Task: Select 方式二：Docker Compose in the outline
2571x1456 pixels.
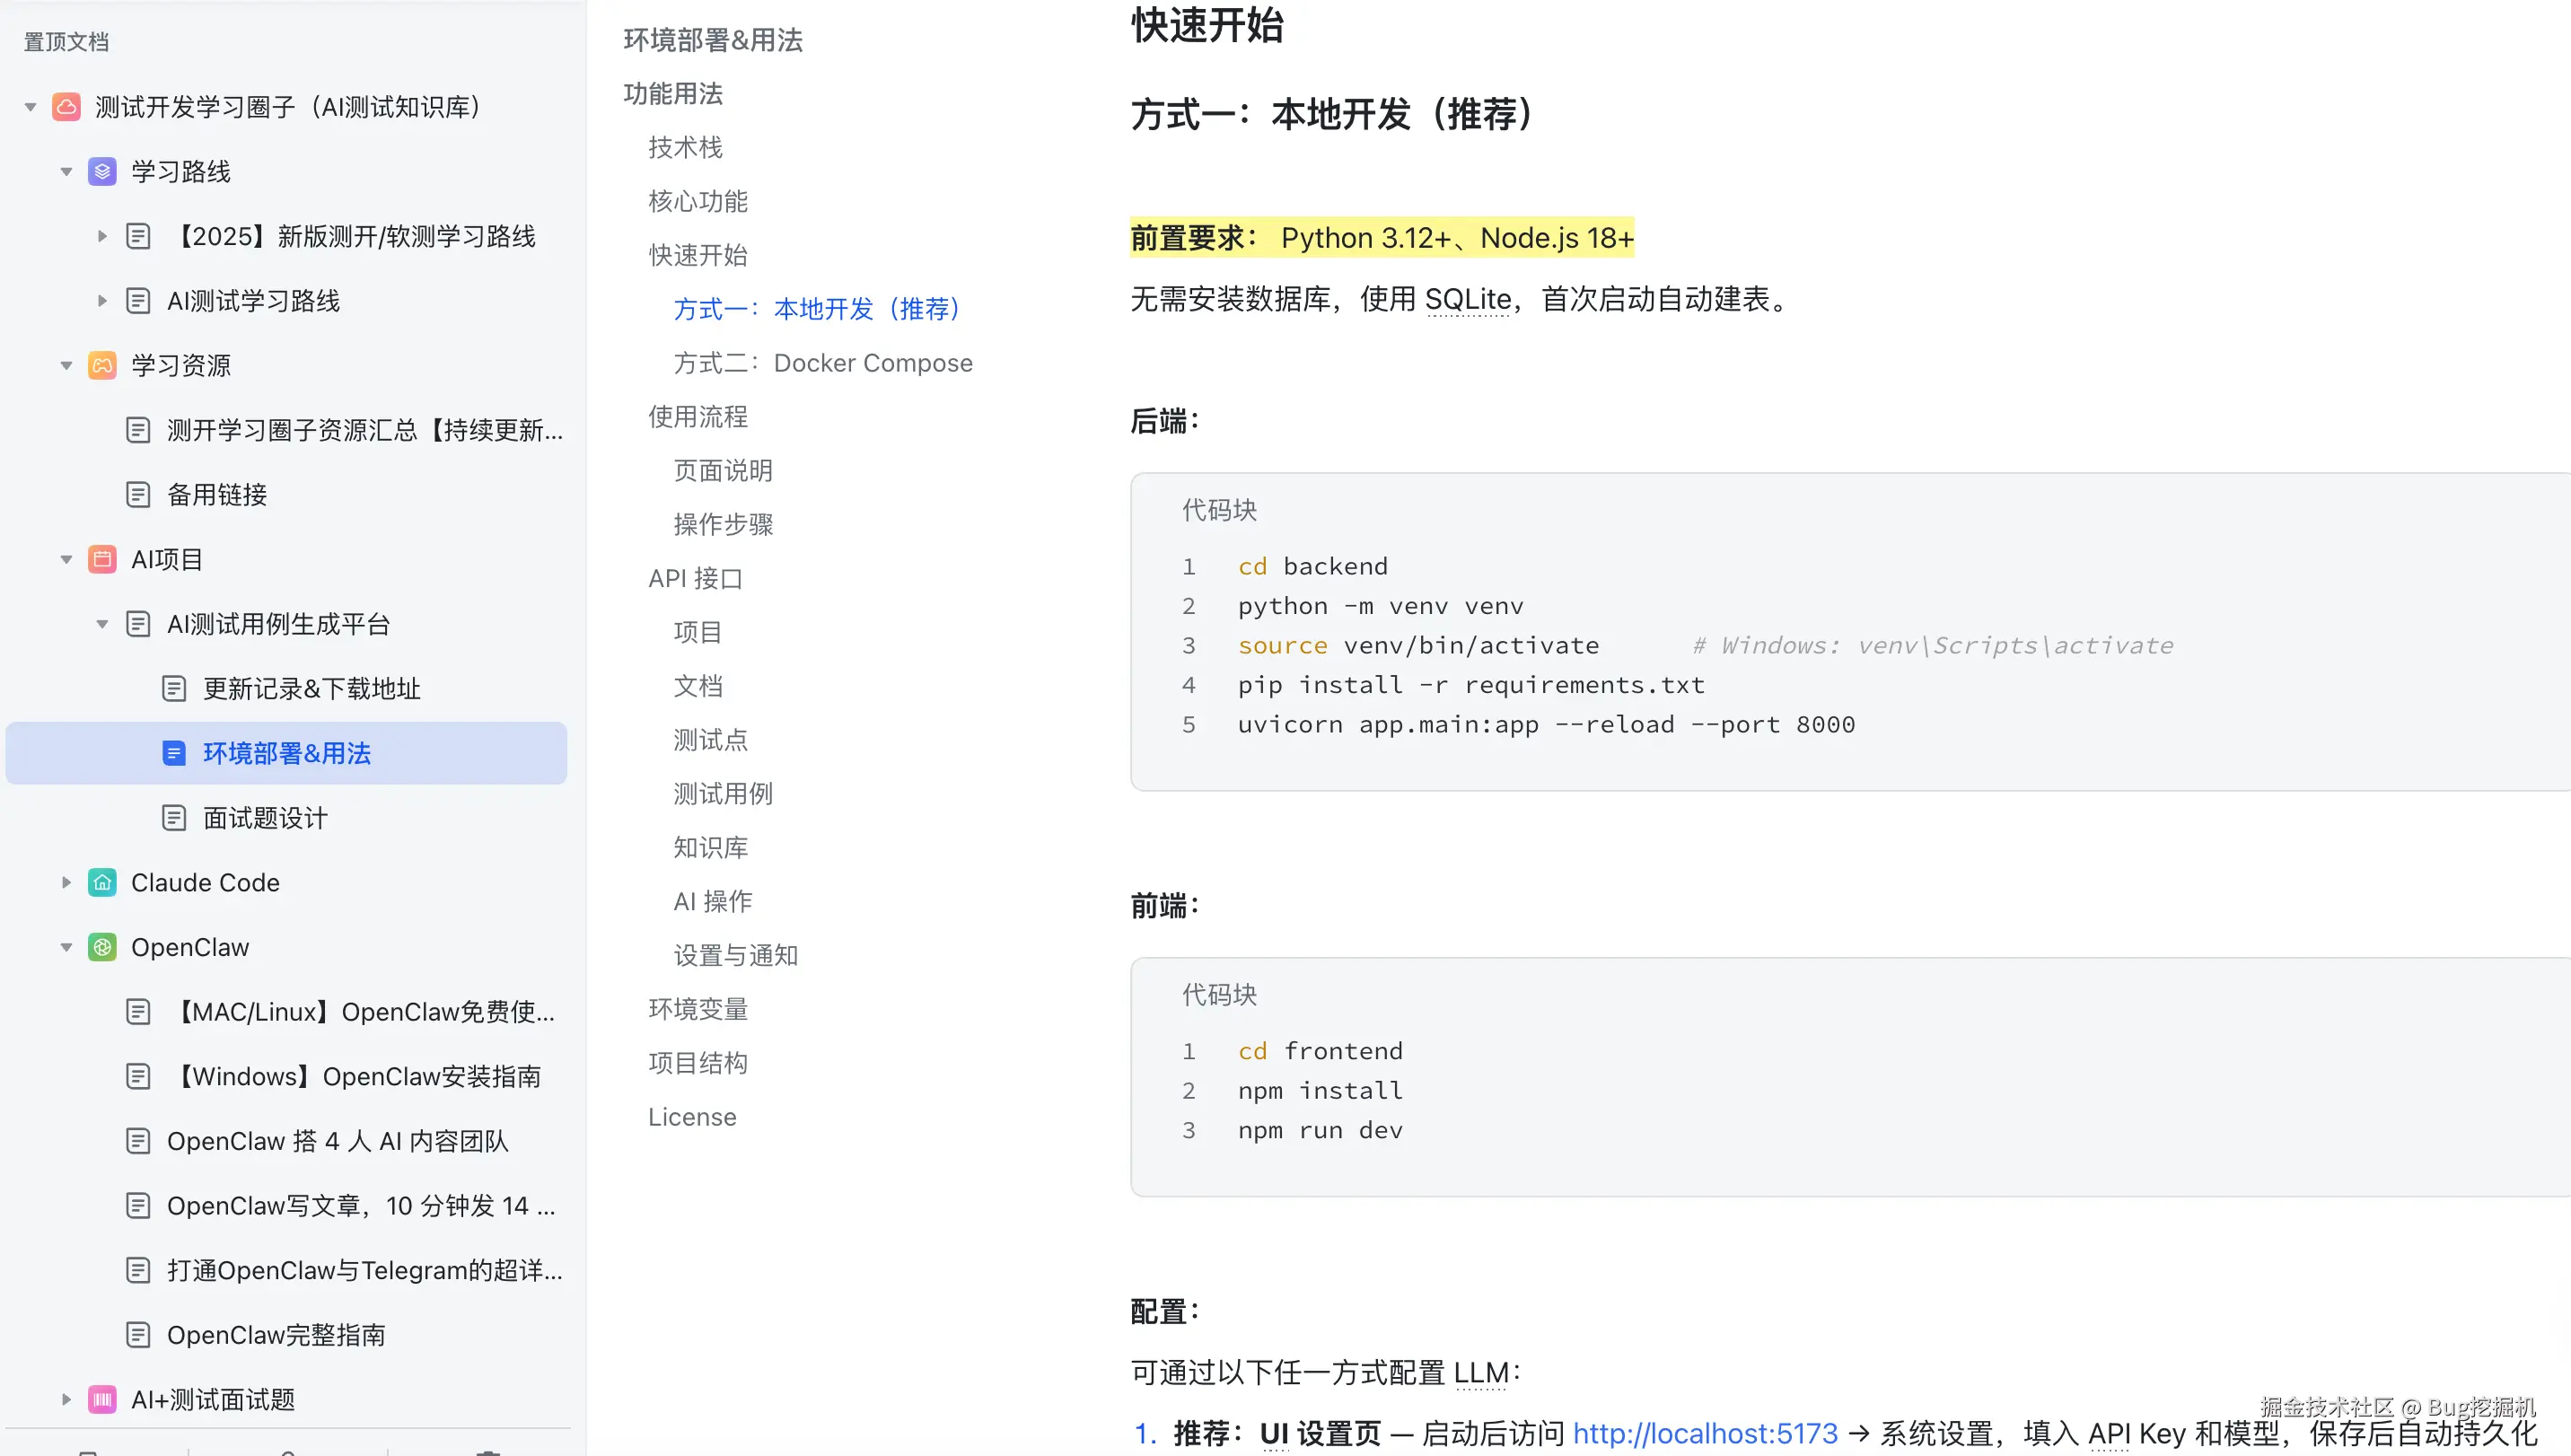Action: (823, 362)
